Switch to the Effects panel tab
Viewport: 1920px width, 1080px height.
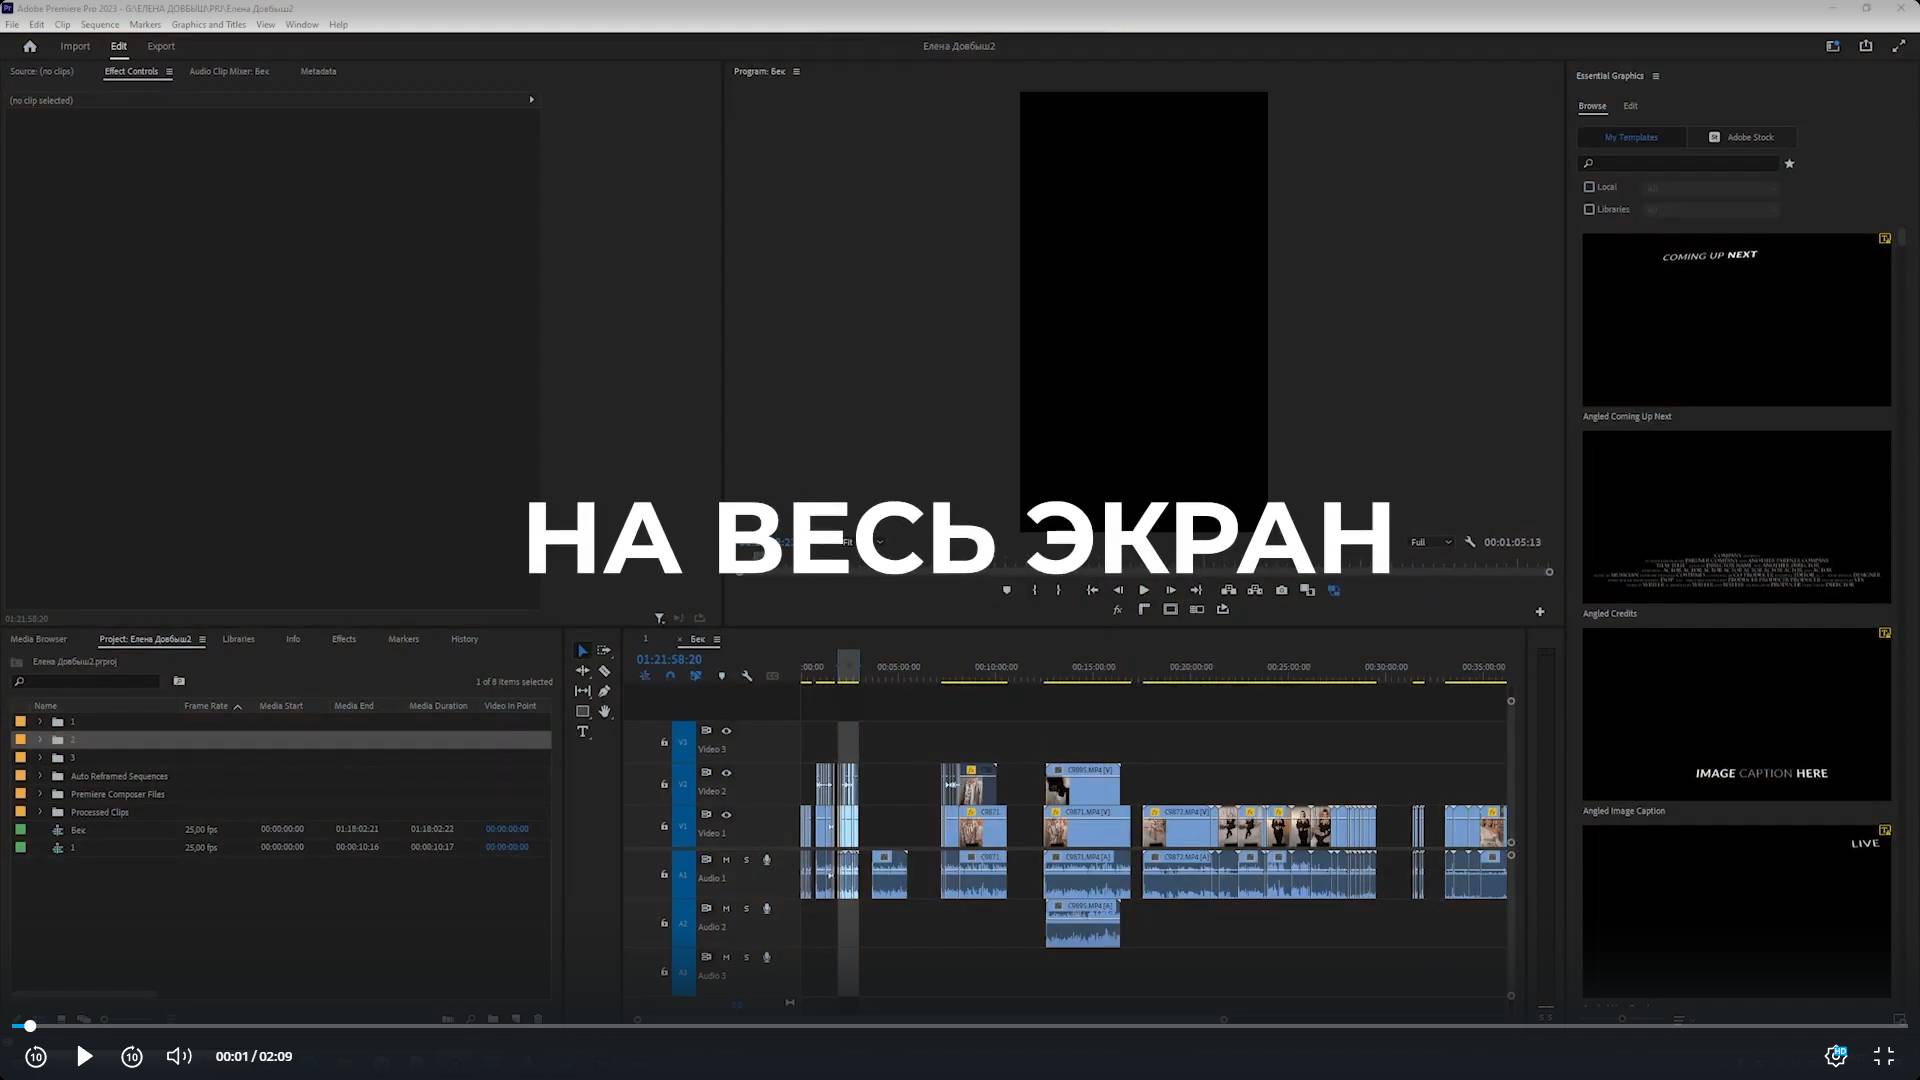343,639
